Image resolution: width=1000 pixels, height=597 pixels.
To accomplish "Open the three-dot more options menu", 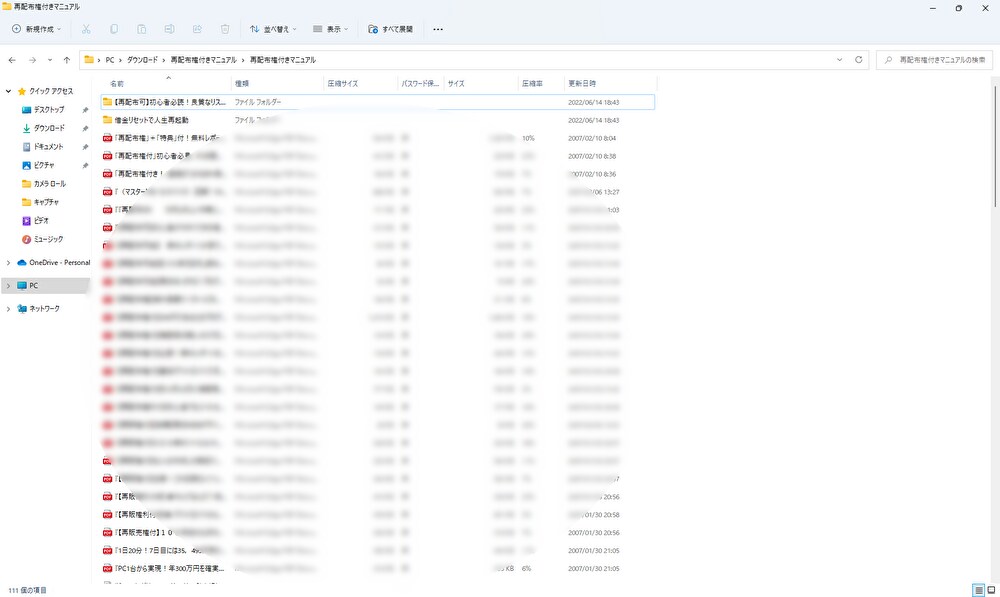I will point(438,29).
